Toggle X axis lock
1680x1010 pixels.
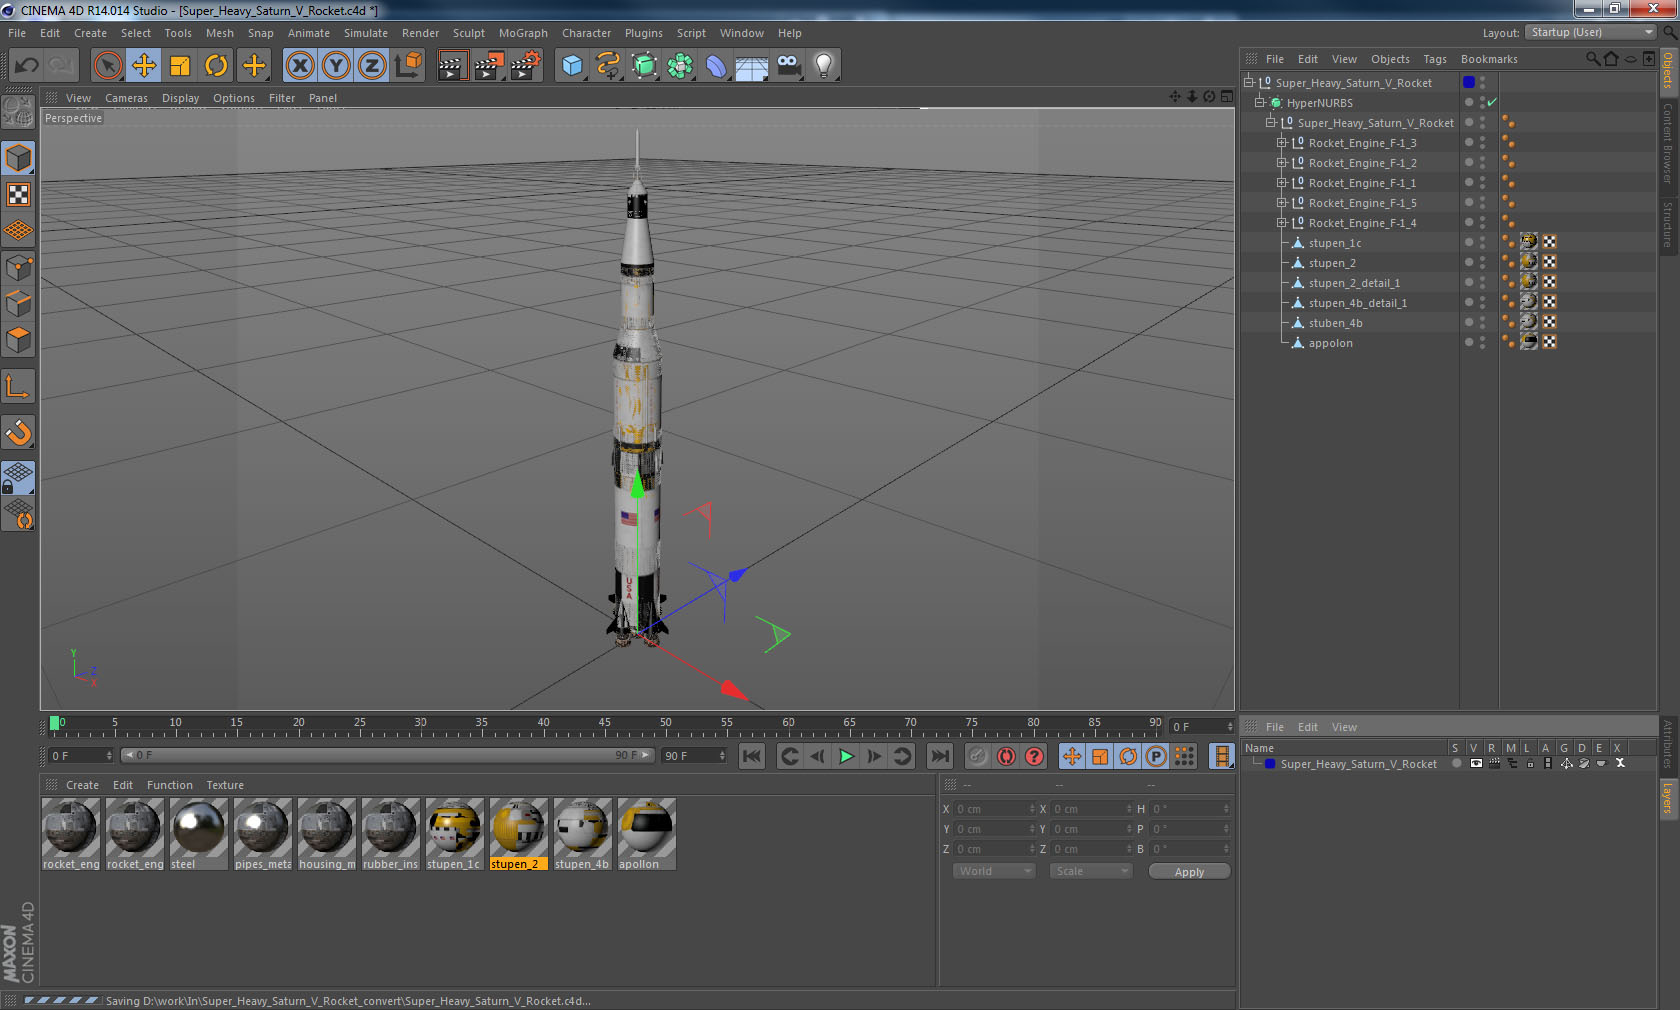tap(300, 66)
